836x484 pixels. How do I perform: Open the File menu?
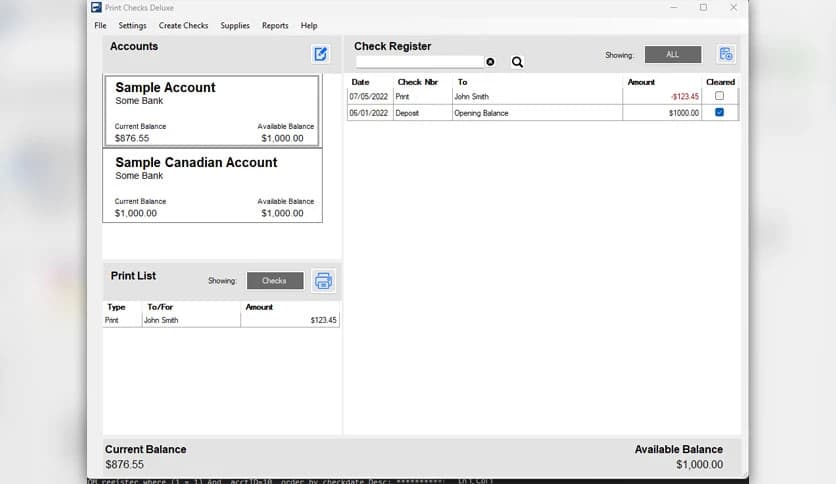coord(100,26)
